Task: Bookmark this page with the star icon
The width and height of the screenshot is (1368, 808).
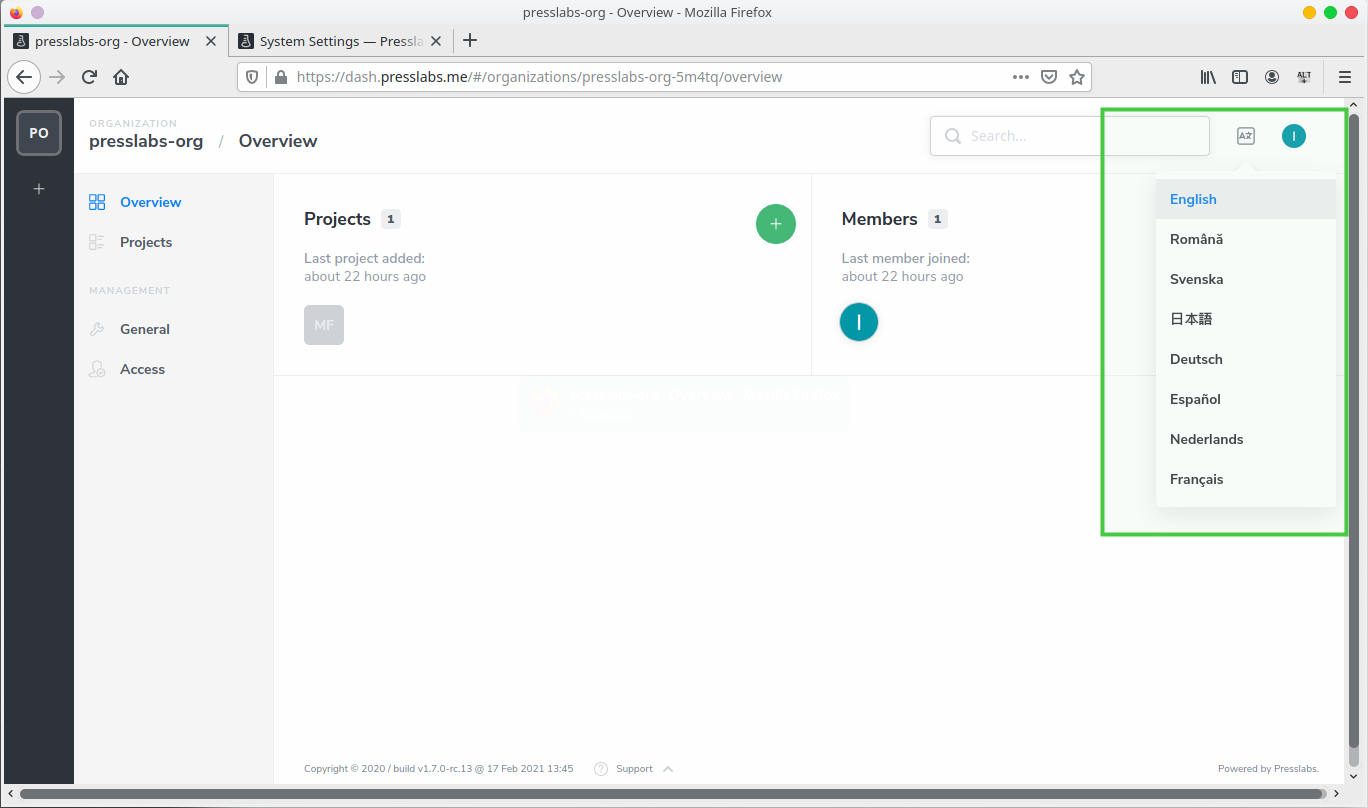Action: [1077, 77]
